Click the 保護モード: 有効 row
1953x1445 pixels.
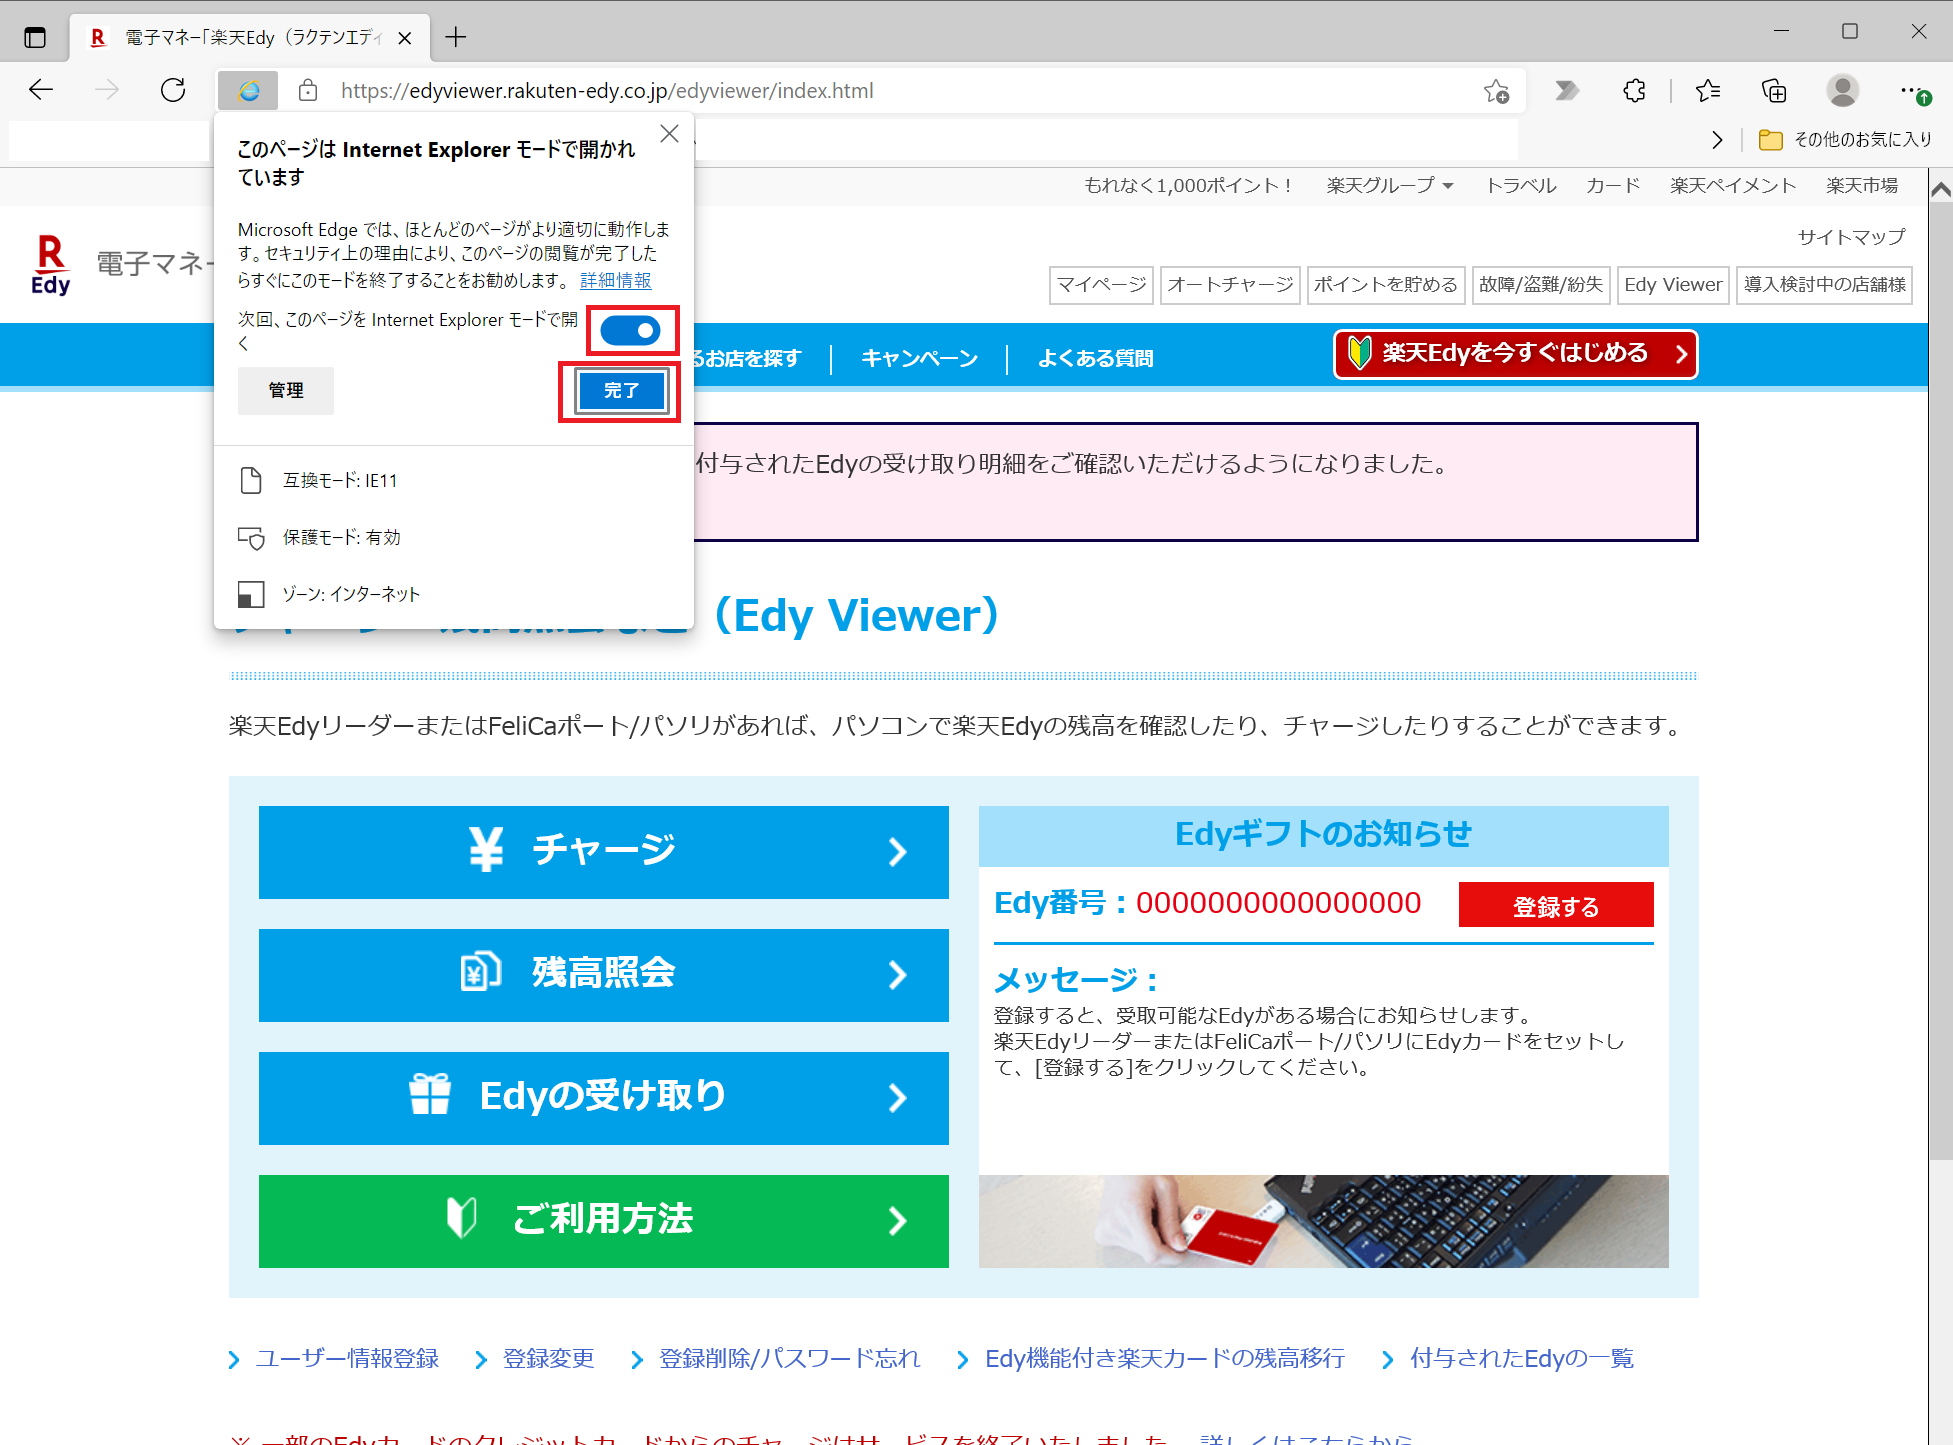[x=455, y=538]
